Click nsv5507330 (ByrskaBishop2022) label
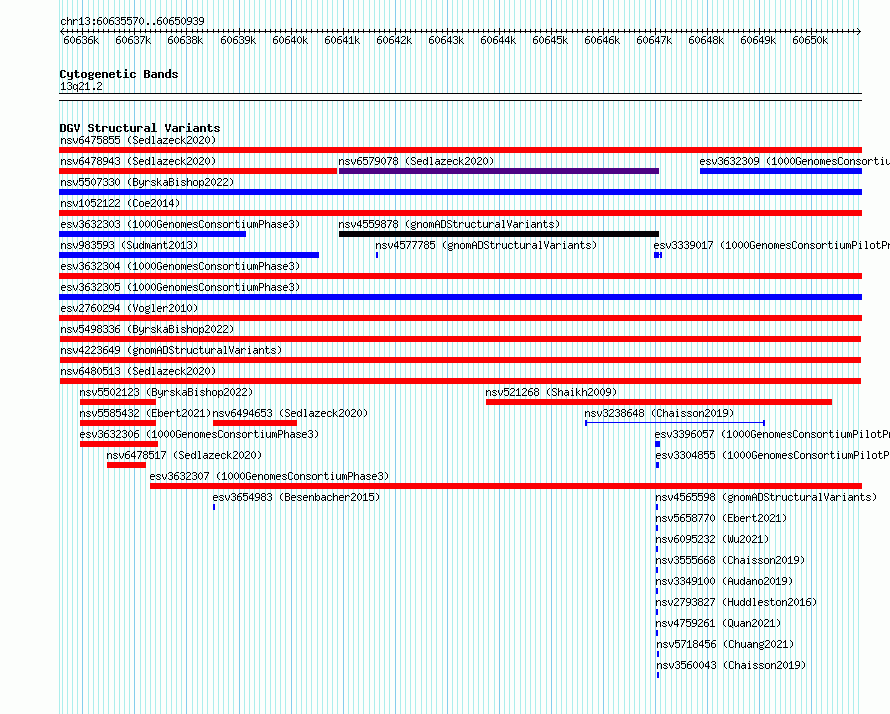The image size is (890, 714). (147, 182)
